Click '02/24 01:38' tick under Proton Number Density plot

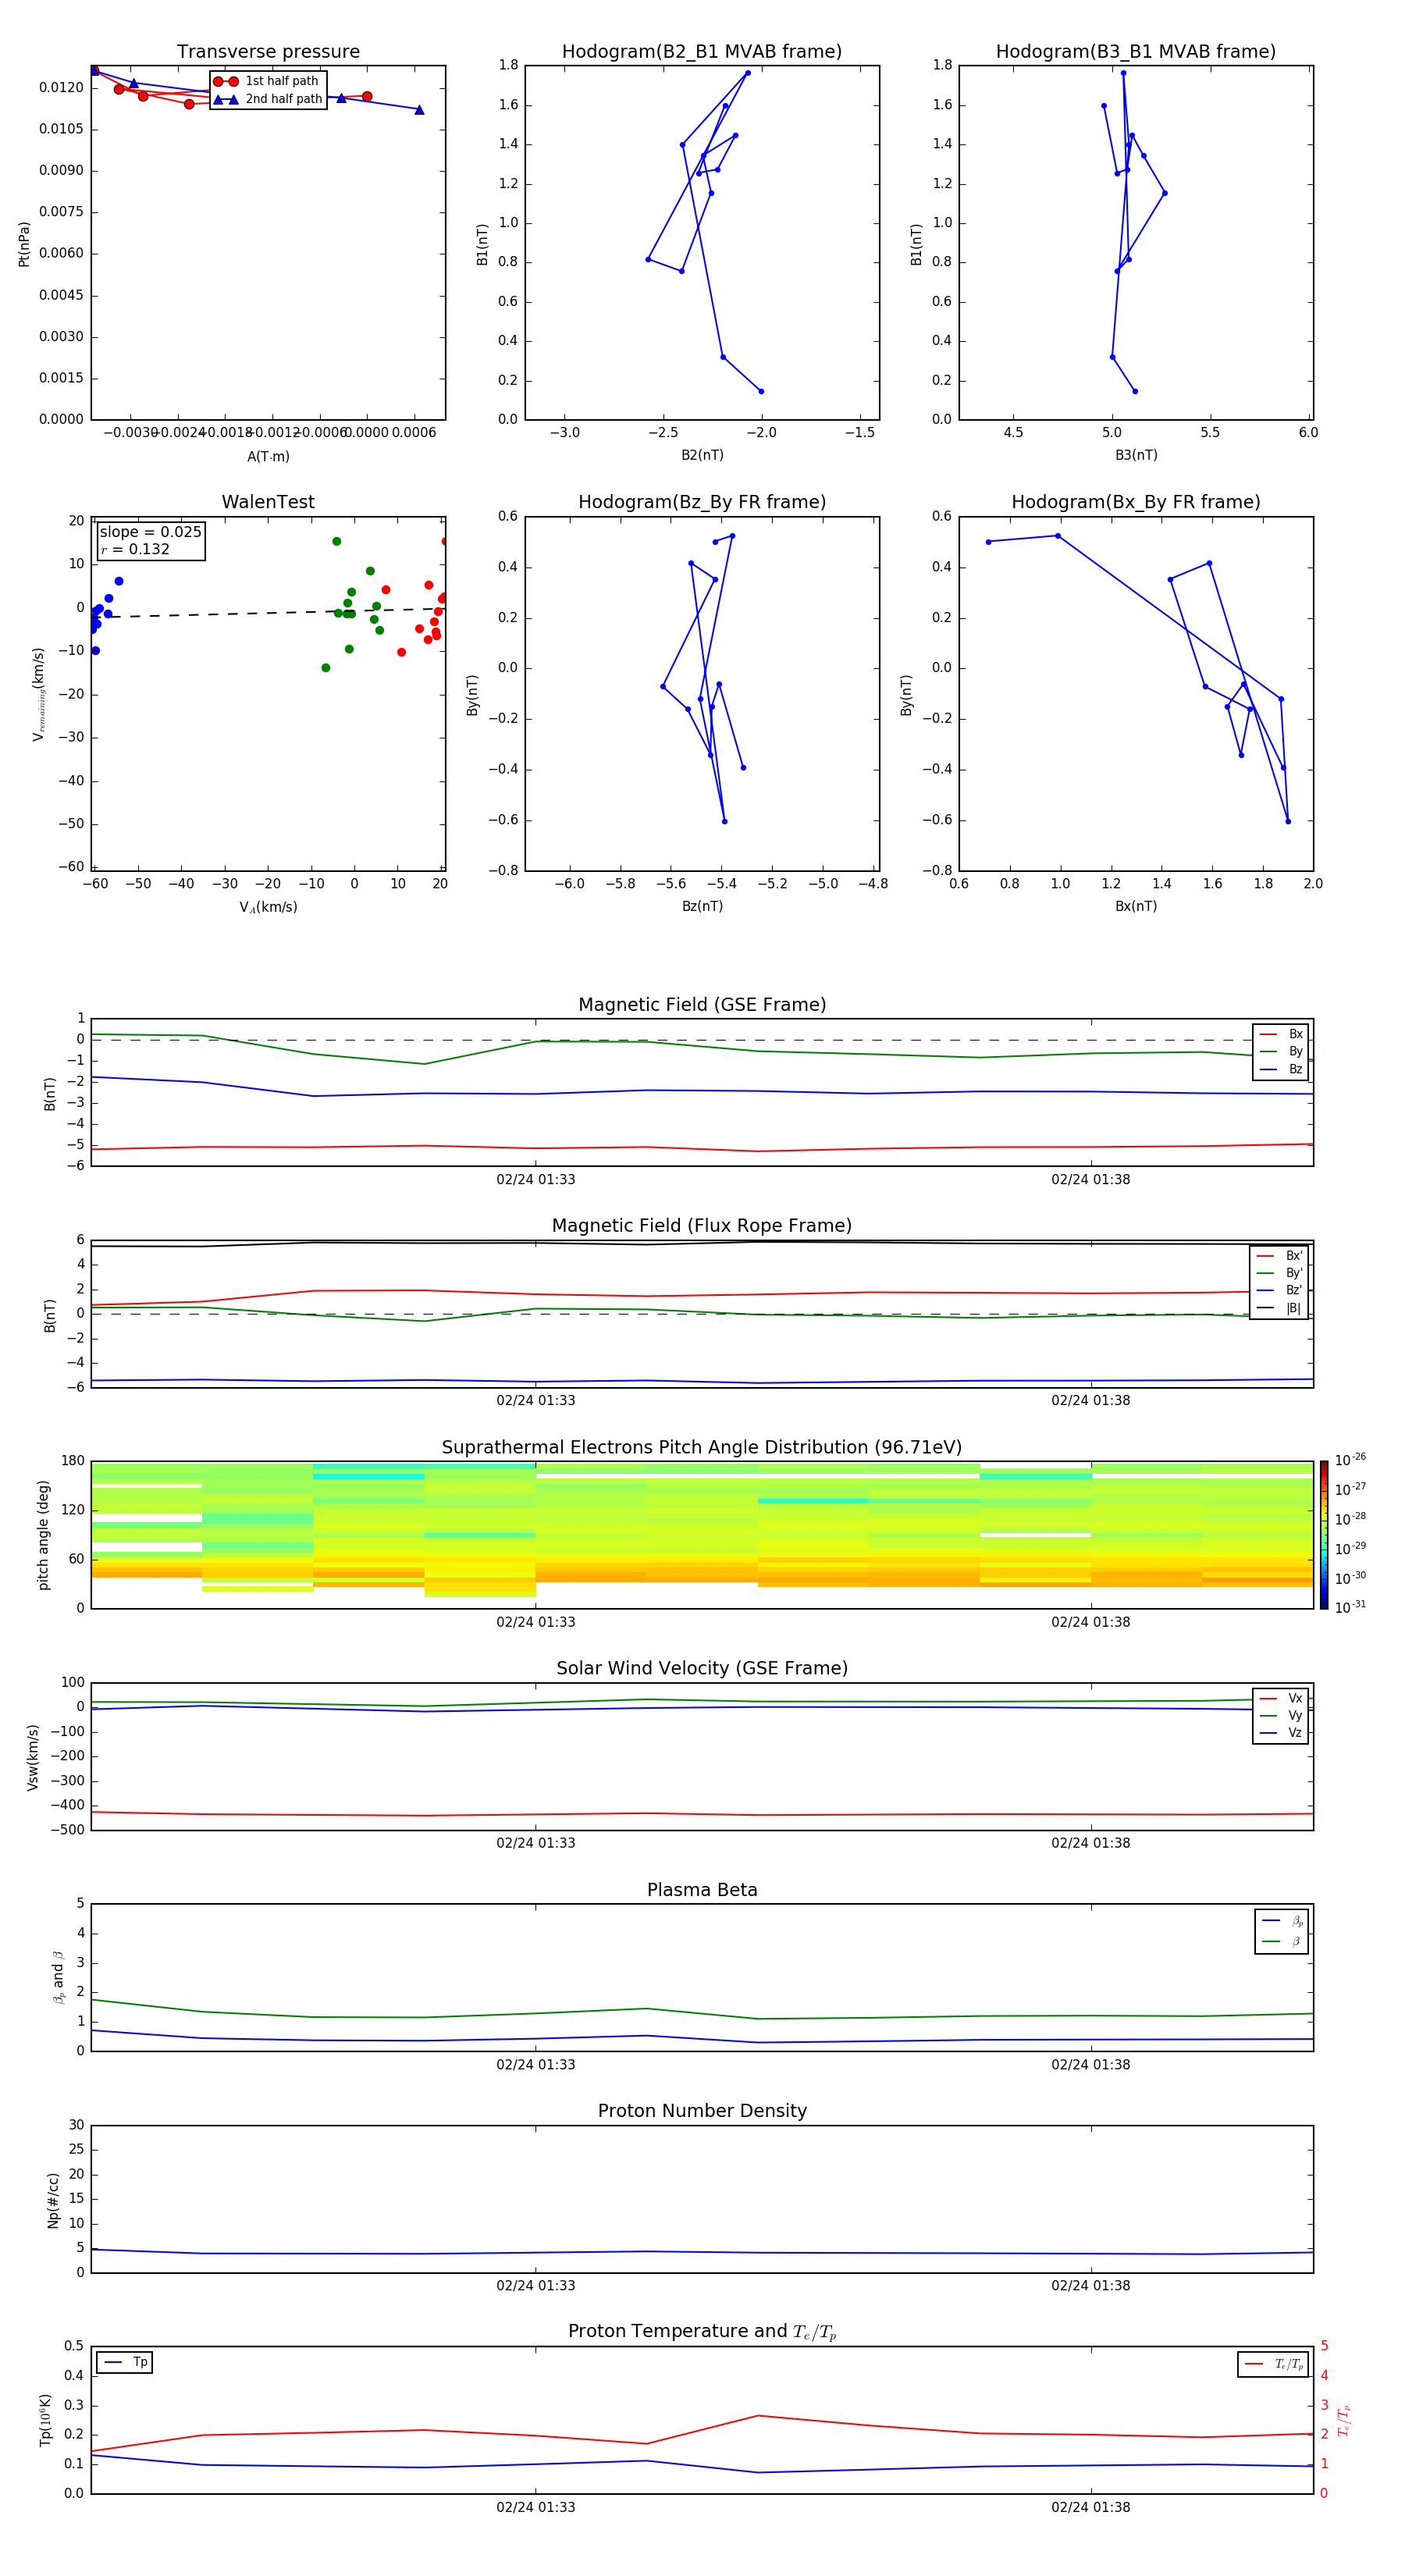(1090, 2285)
